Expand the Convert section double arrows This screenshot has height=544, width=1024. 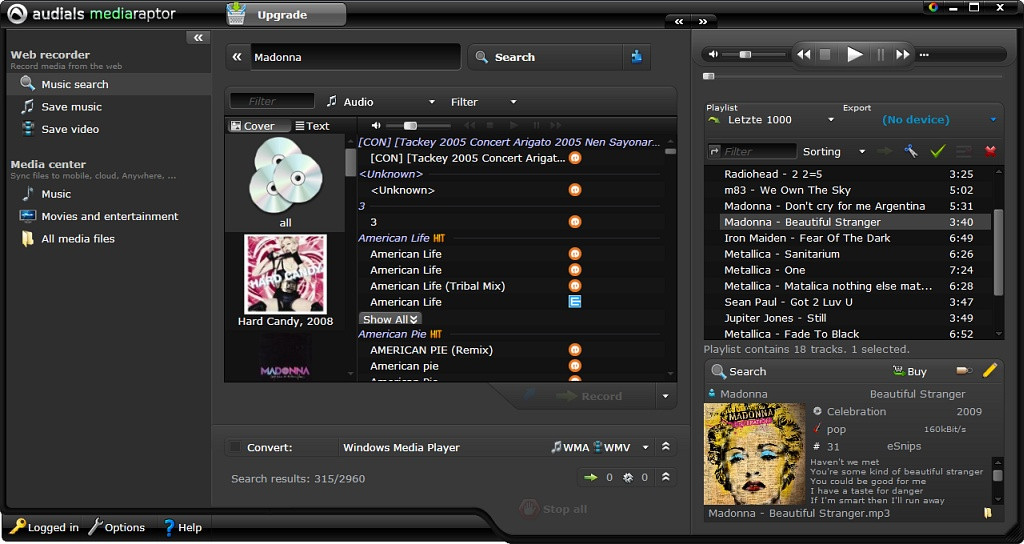[665, 447]
